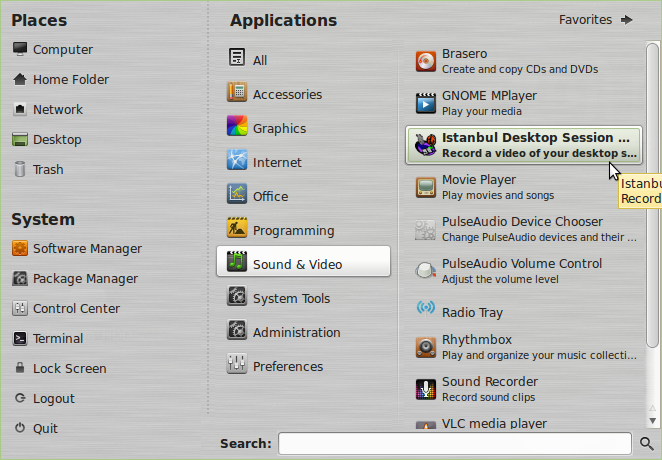Click the 'Play your media' description

[482, 111]
